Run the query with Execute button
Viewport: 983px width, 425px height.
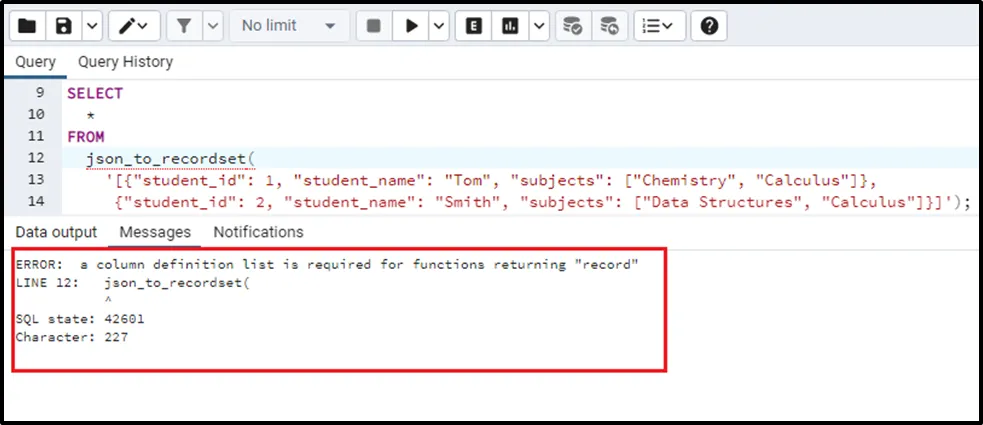click(x=411, y=26)
